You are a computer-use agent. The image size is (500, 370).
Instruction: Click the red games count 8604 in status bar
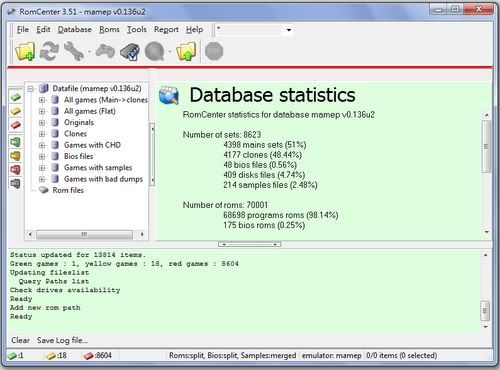[97, 356]
